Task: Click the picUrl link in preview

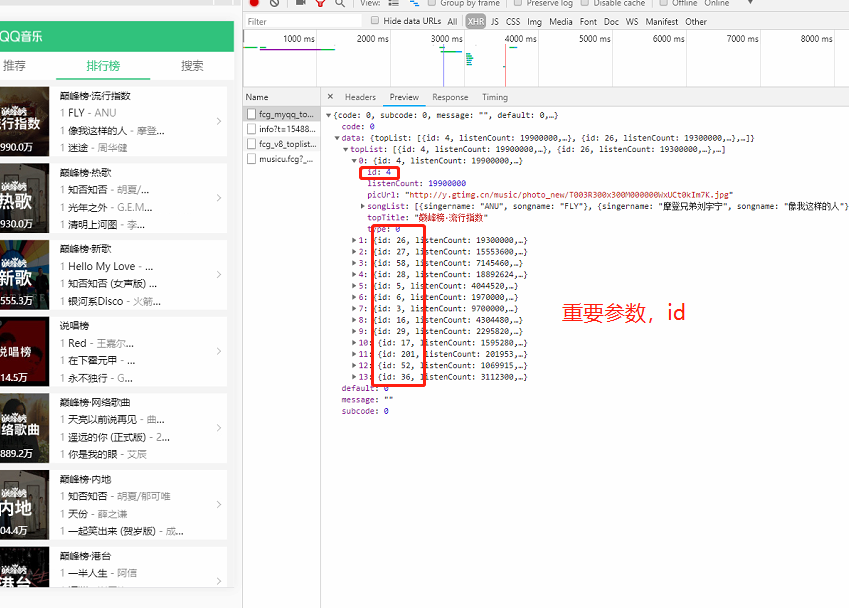Action: click(569, 194)
